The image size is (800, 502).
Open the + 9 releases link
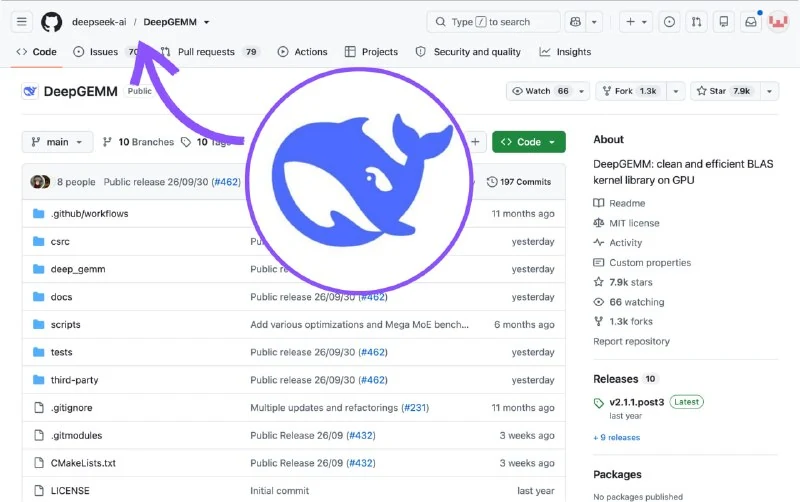tap(616, 437)
